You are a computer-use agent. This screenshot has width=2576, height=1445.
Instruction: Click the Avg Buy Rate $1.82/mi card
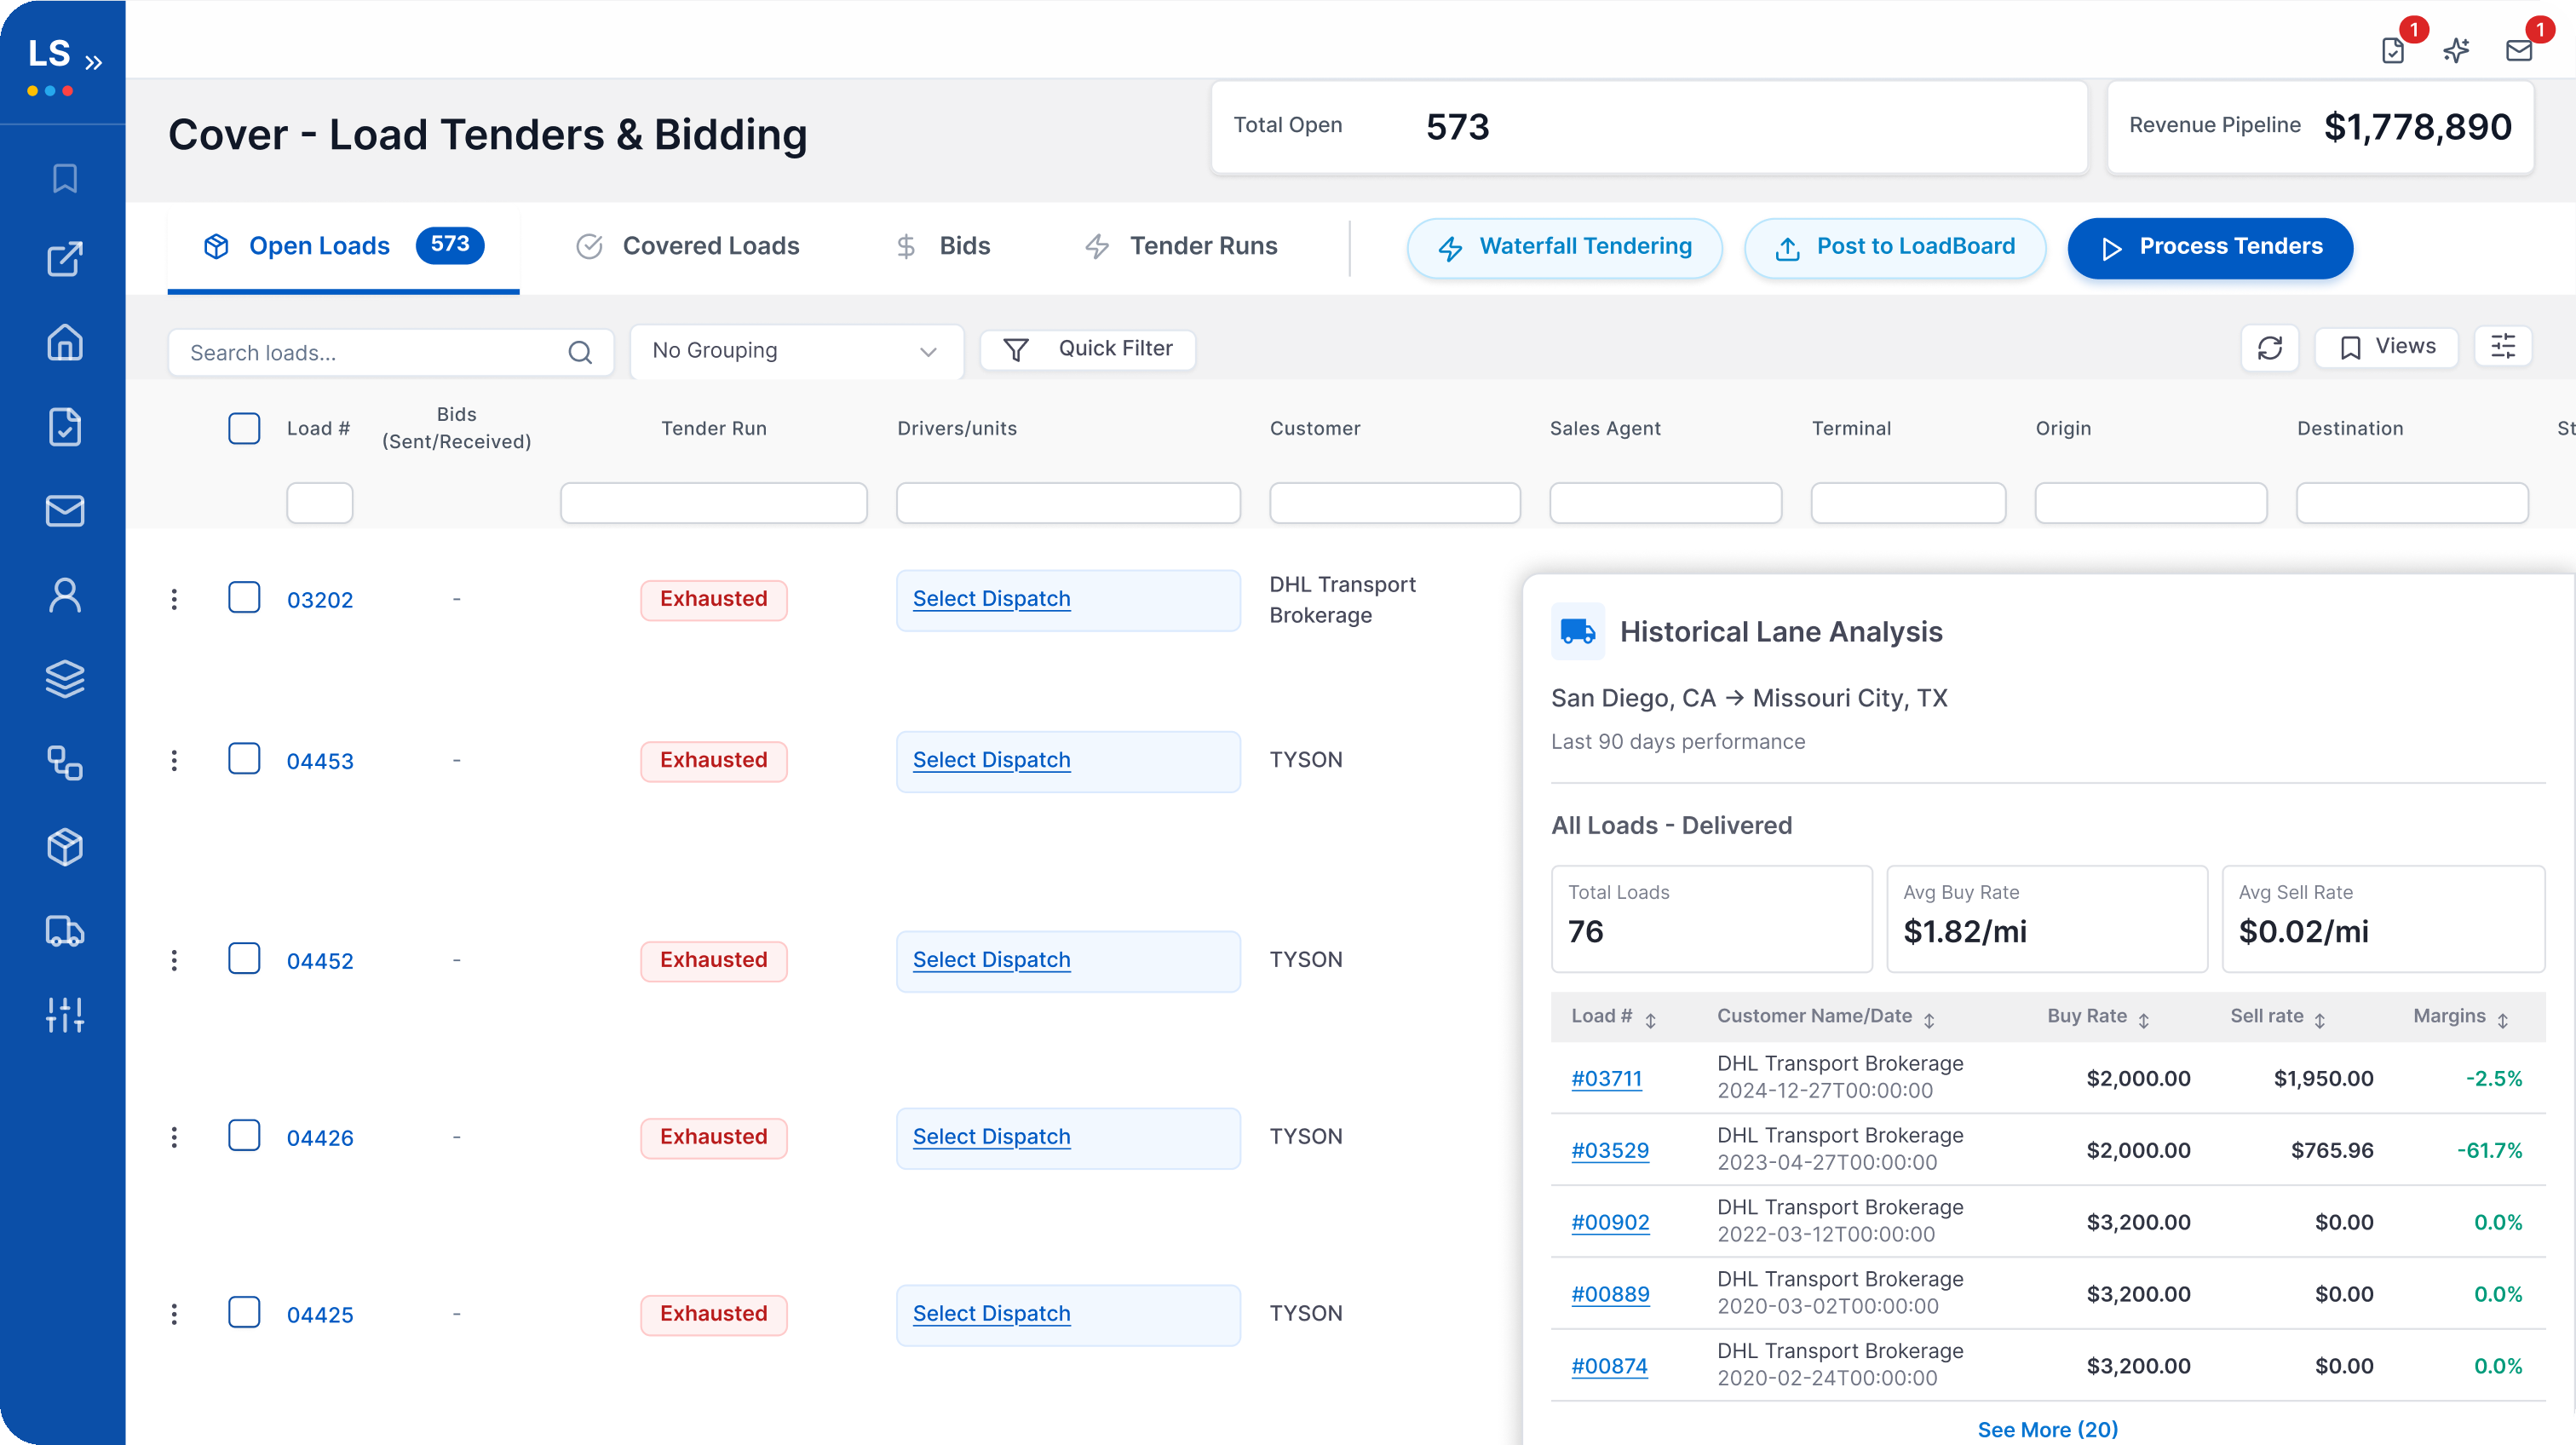pyautogui.click(x=2046, y=918)
